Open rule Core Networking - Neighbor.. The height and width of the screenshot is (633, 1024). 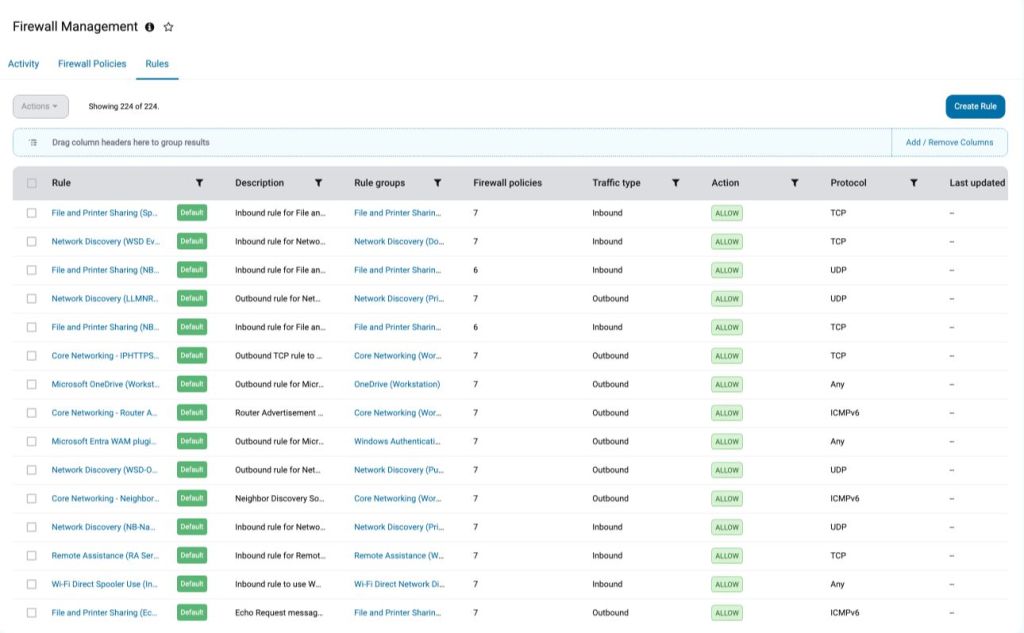(x=105, y=498)
